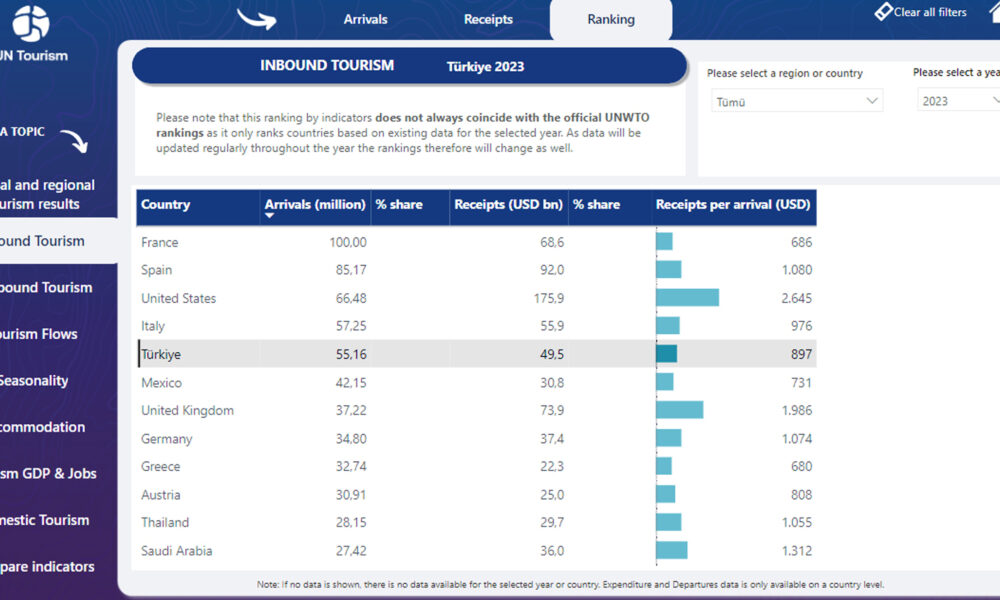Open Seasonality topic in the sidebar
This screenshot has width=1000, height=600.
coord(34,380)
